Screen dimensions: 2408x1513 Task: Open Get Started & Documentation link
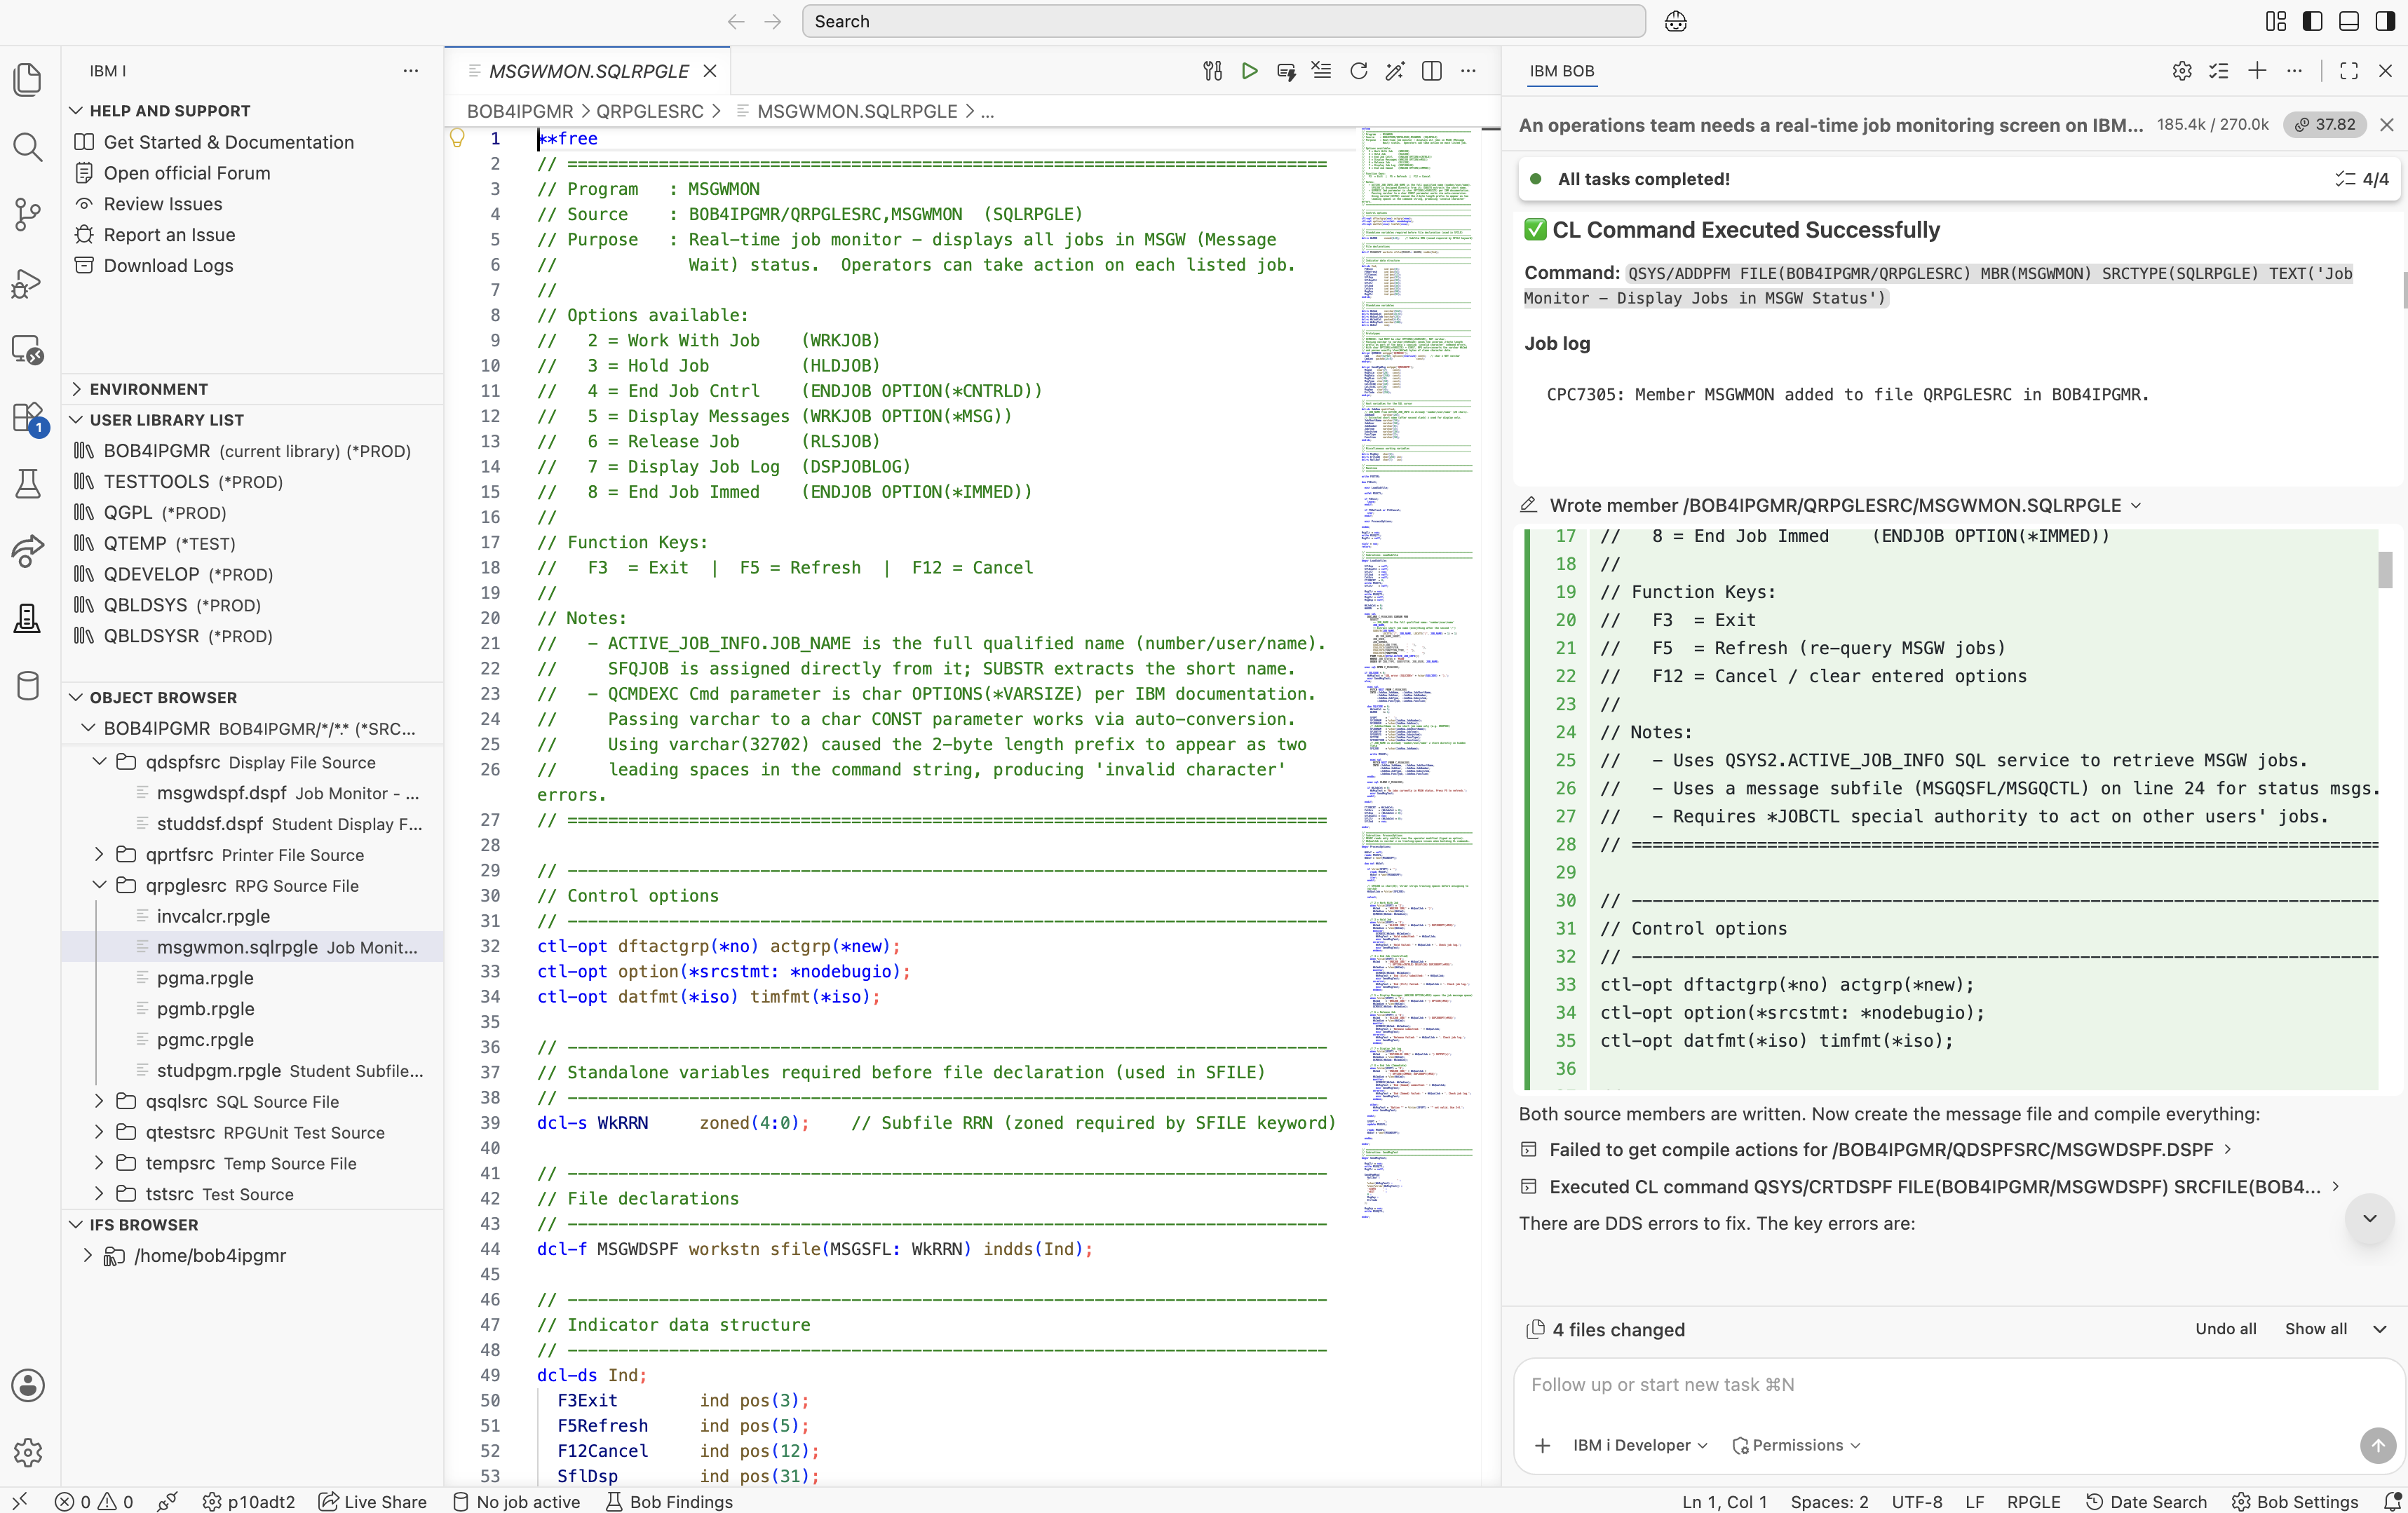click(x=229, y=142)
